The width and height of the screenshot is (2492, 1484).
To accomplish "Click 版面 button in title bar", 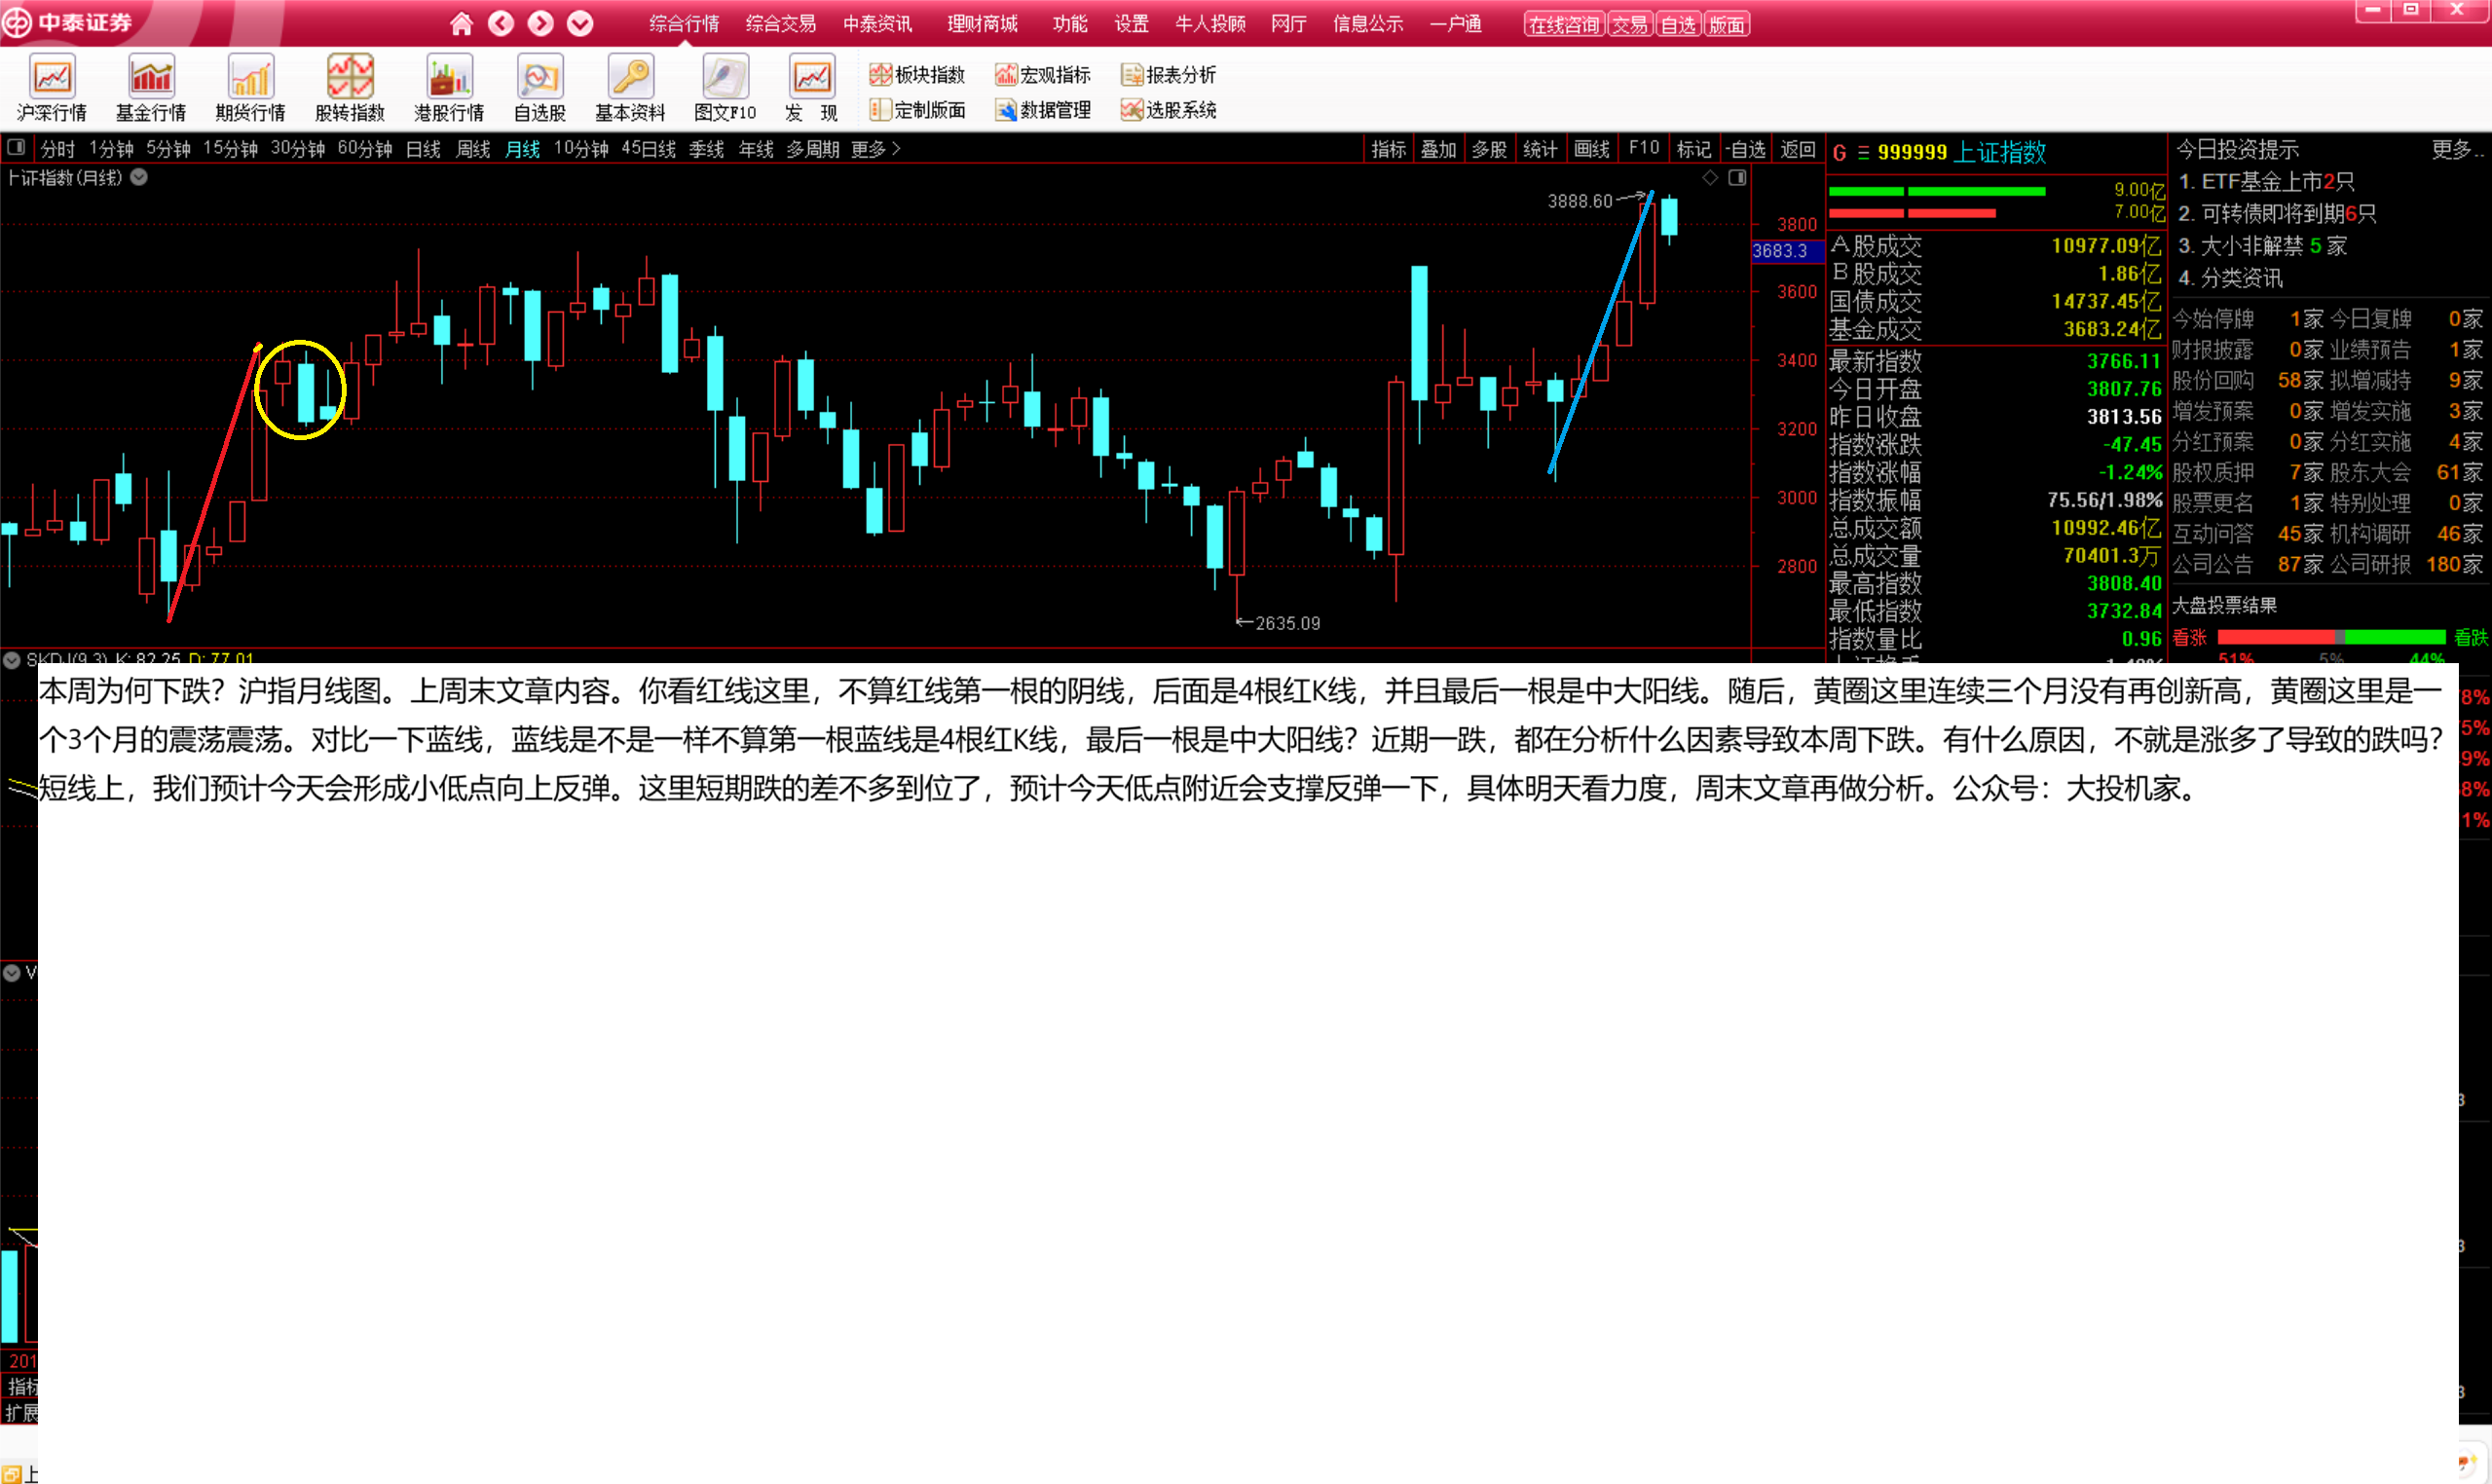I will coord(1727,25).
